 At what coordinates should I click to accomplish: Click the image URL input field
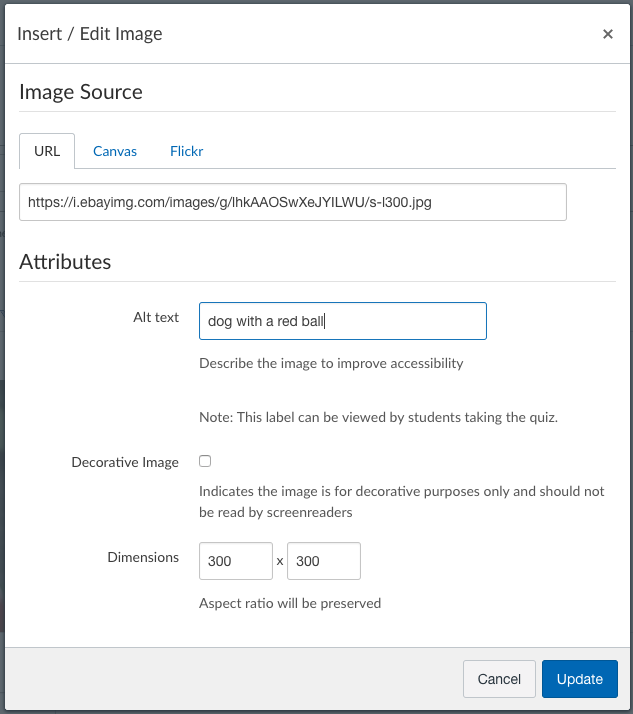click(x=293, y=201)
